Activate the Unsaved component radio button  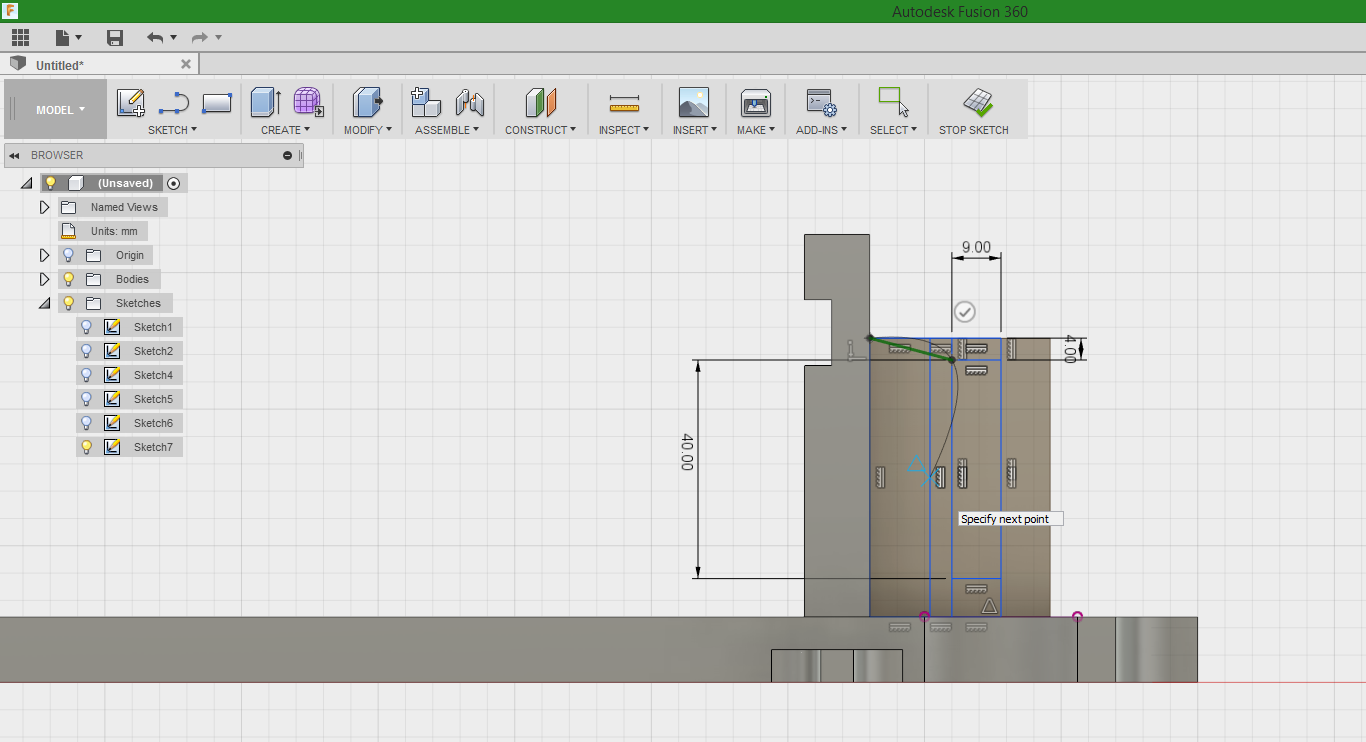point(174,183)
